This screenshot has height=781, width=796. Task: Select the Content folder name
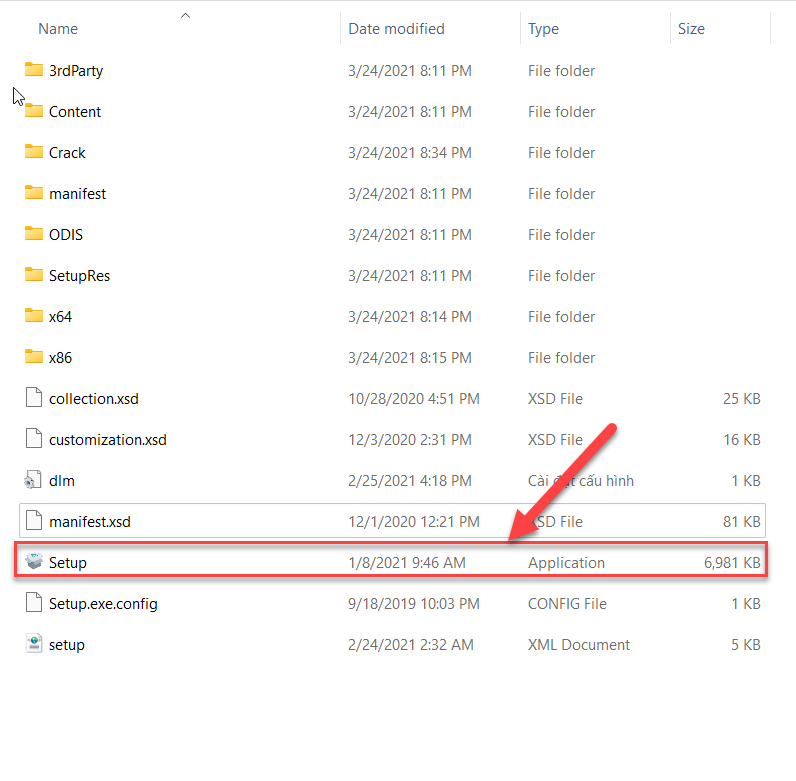point(75,112)
